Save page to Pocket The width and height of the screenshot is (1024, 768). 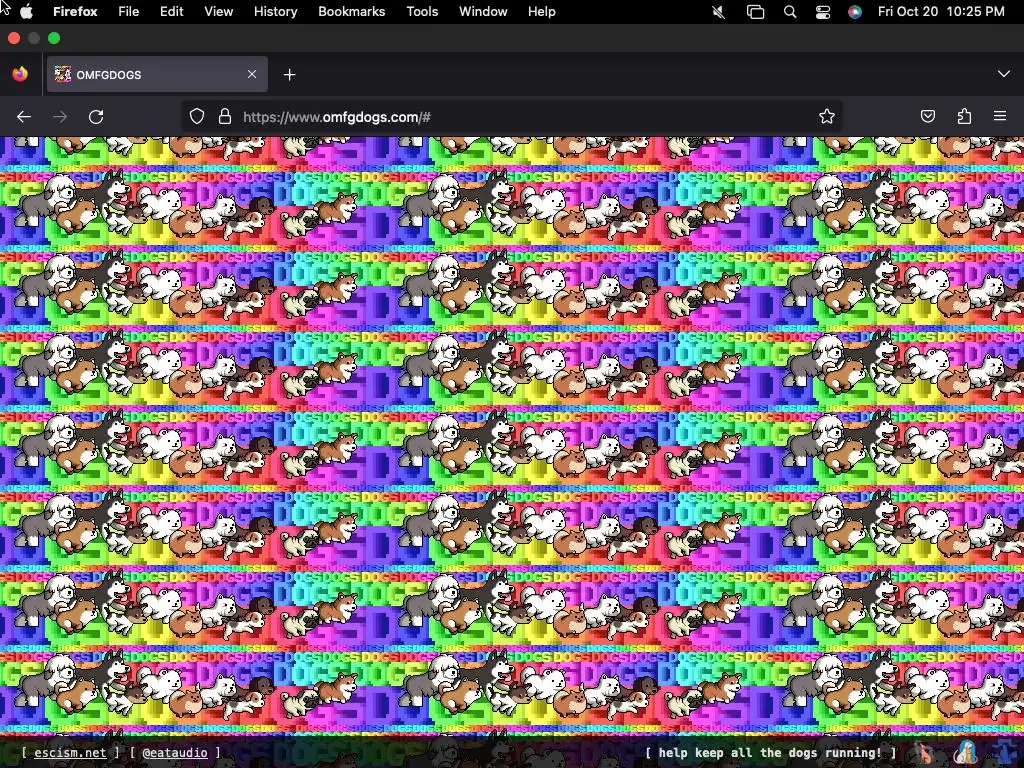[x=928, y=117]
